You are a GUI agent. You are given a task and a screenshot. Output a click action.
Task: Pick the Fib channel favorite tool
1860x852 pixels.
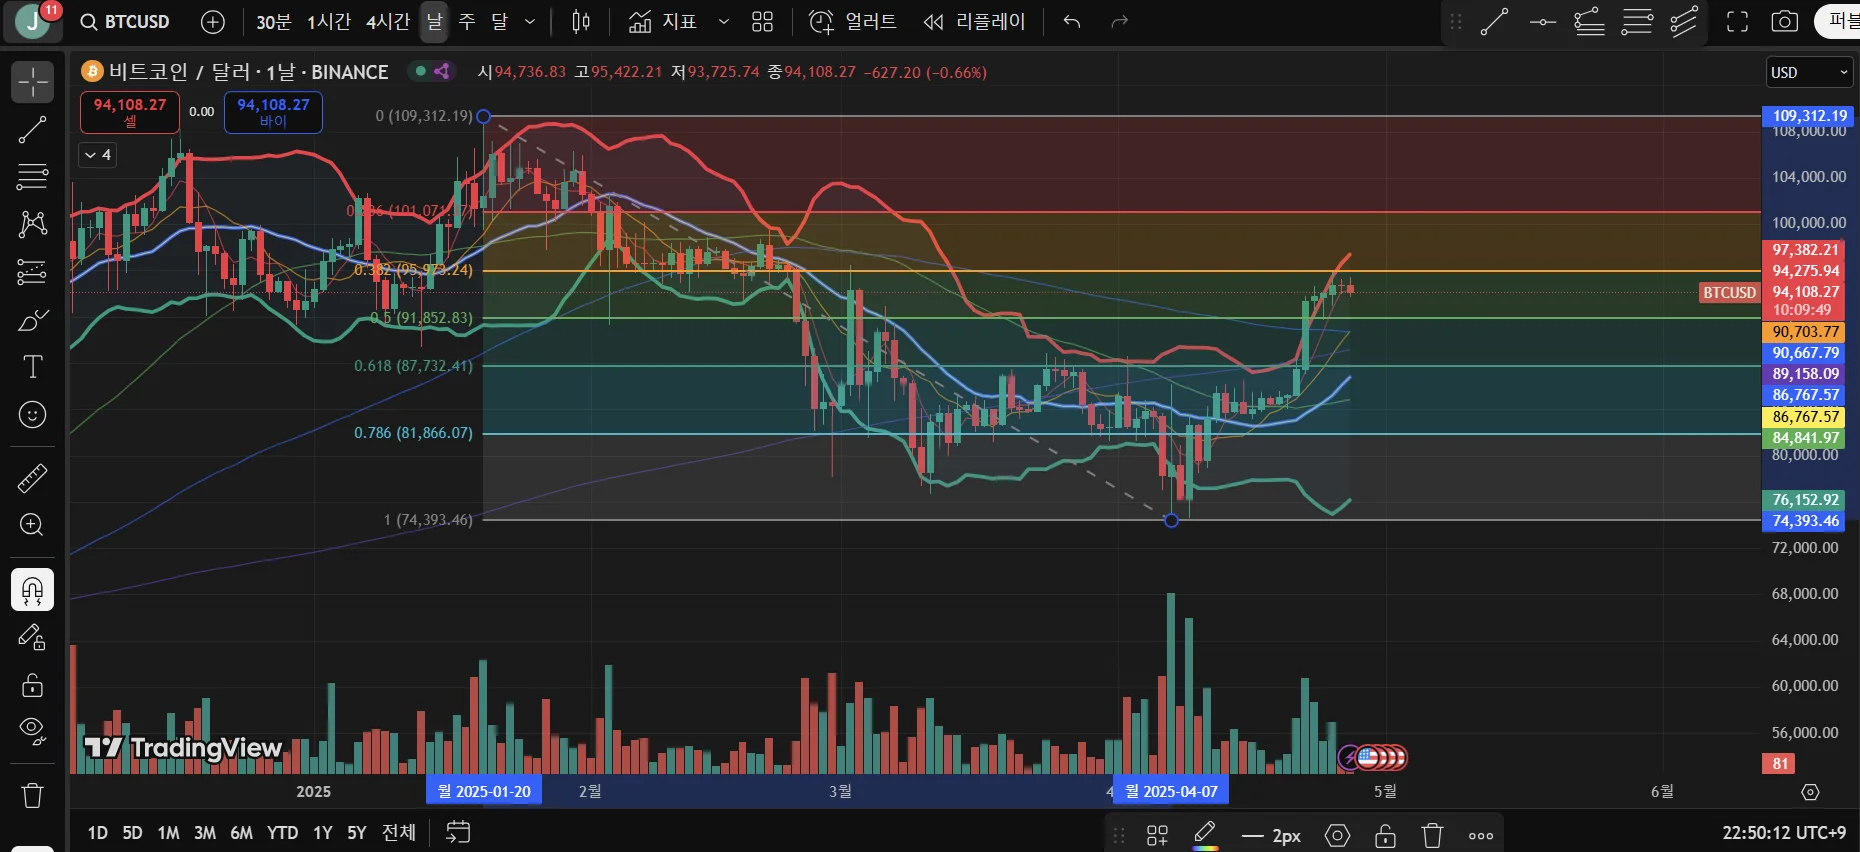point(1684,22)
